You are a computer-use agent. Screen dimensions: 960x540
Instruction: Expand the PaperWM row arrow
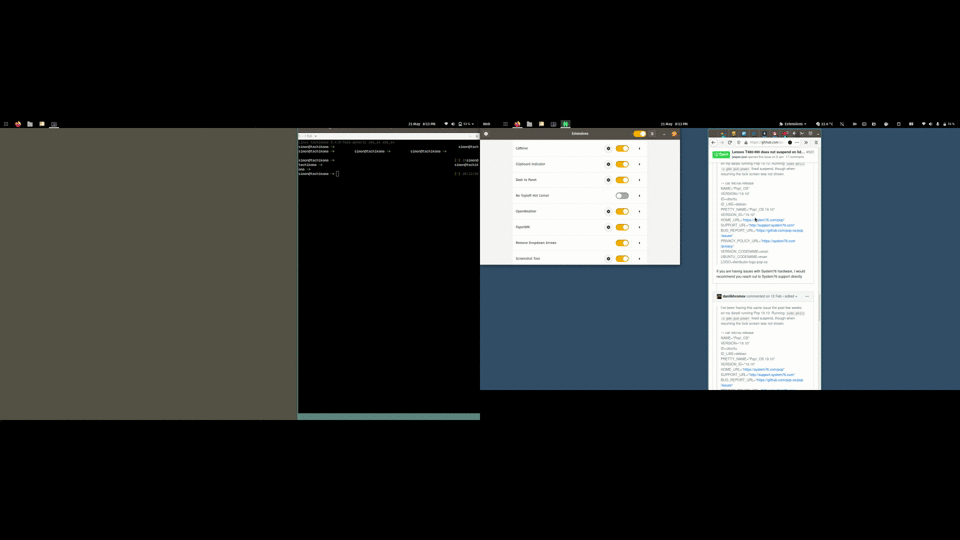pyautogui.click(x=639, y=227)
